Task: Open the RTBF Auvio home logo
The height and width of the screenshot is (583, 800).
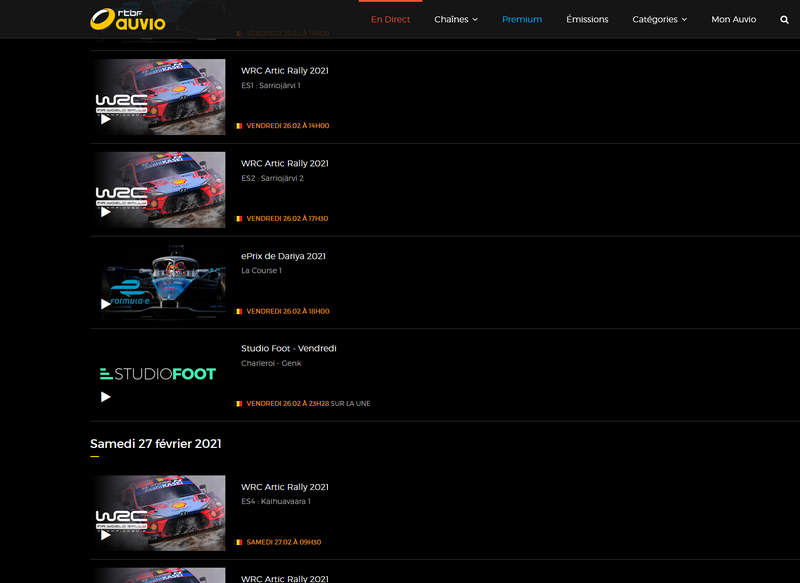Action: coord(128,19)
